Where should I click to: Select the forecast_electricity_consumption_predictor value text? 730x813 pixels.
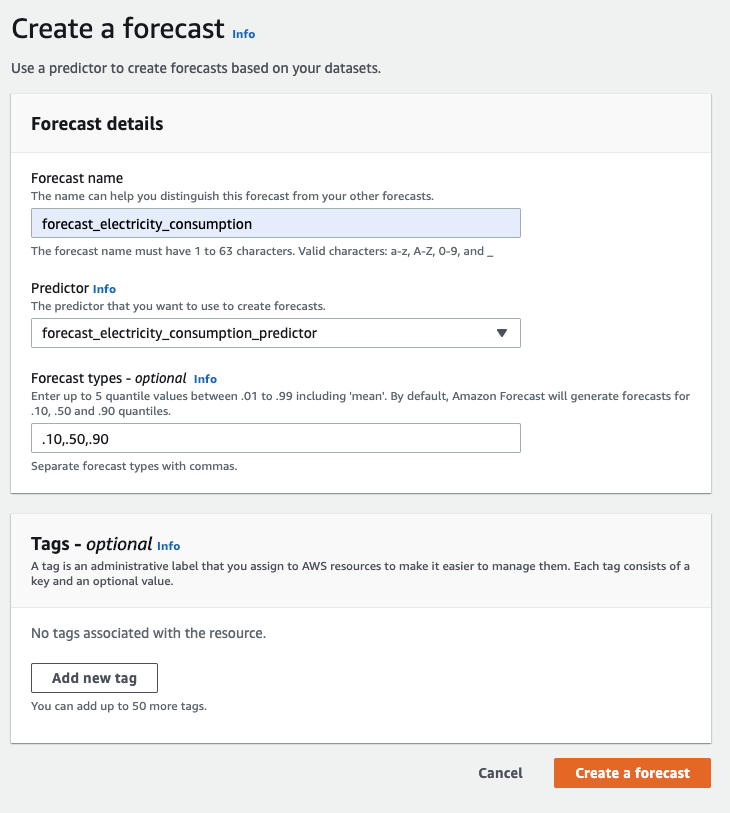(180, 333)
